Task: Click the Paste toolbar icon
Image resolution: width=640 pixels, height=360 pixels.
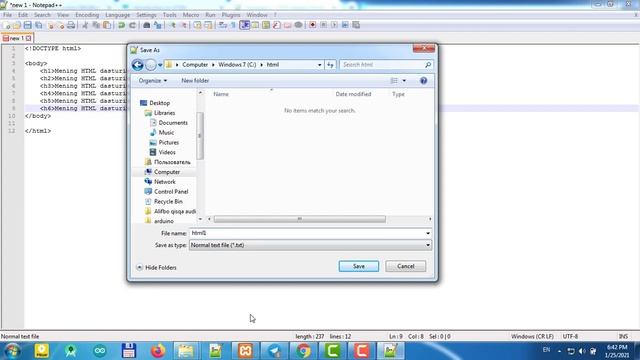Action: [107, 25]
